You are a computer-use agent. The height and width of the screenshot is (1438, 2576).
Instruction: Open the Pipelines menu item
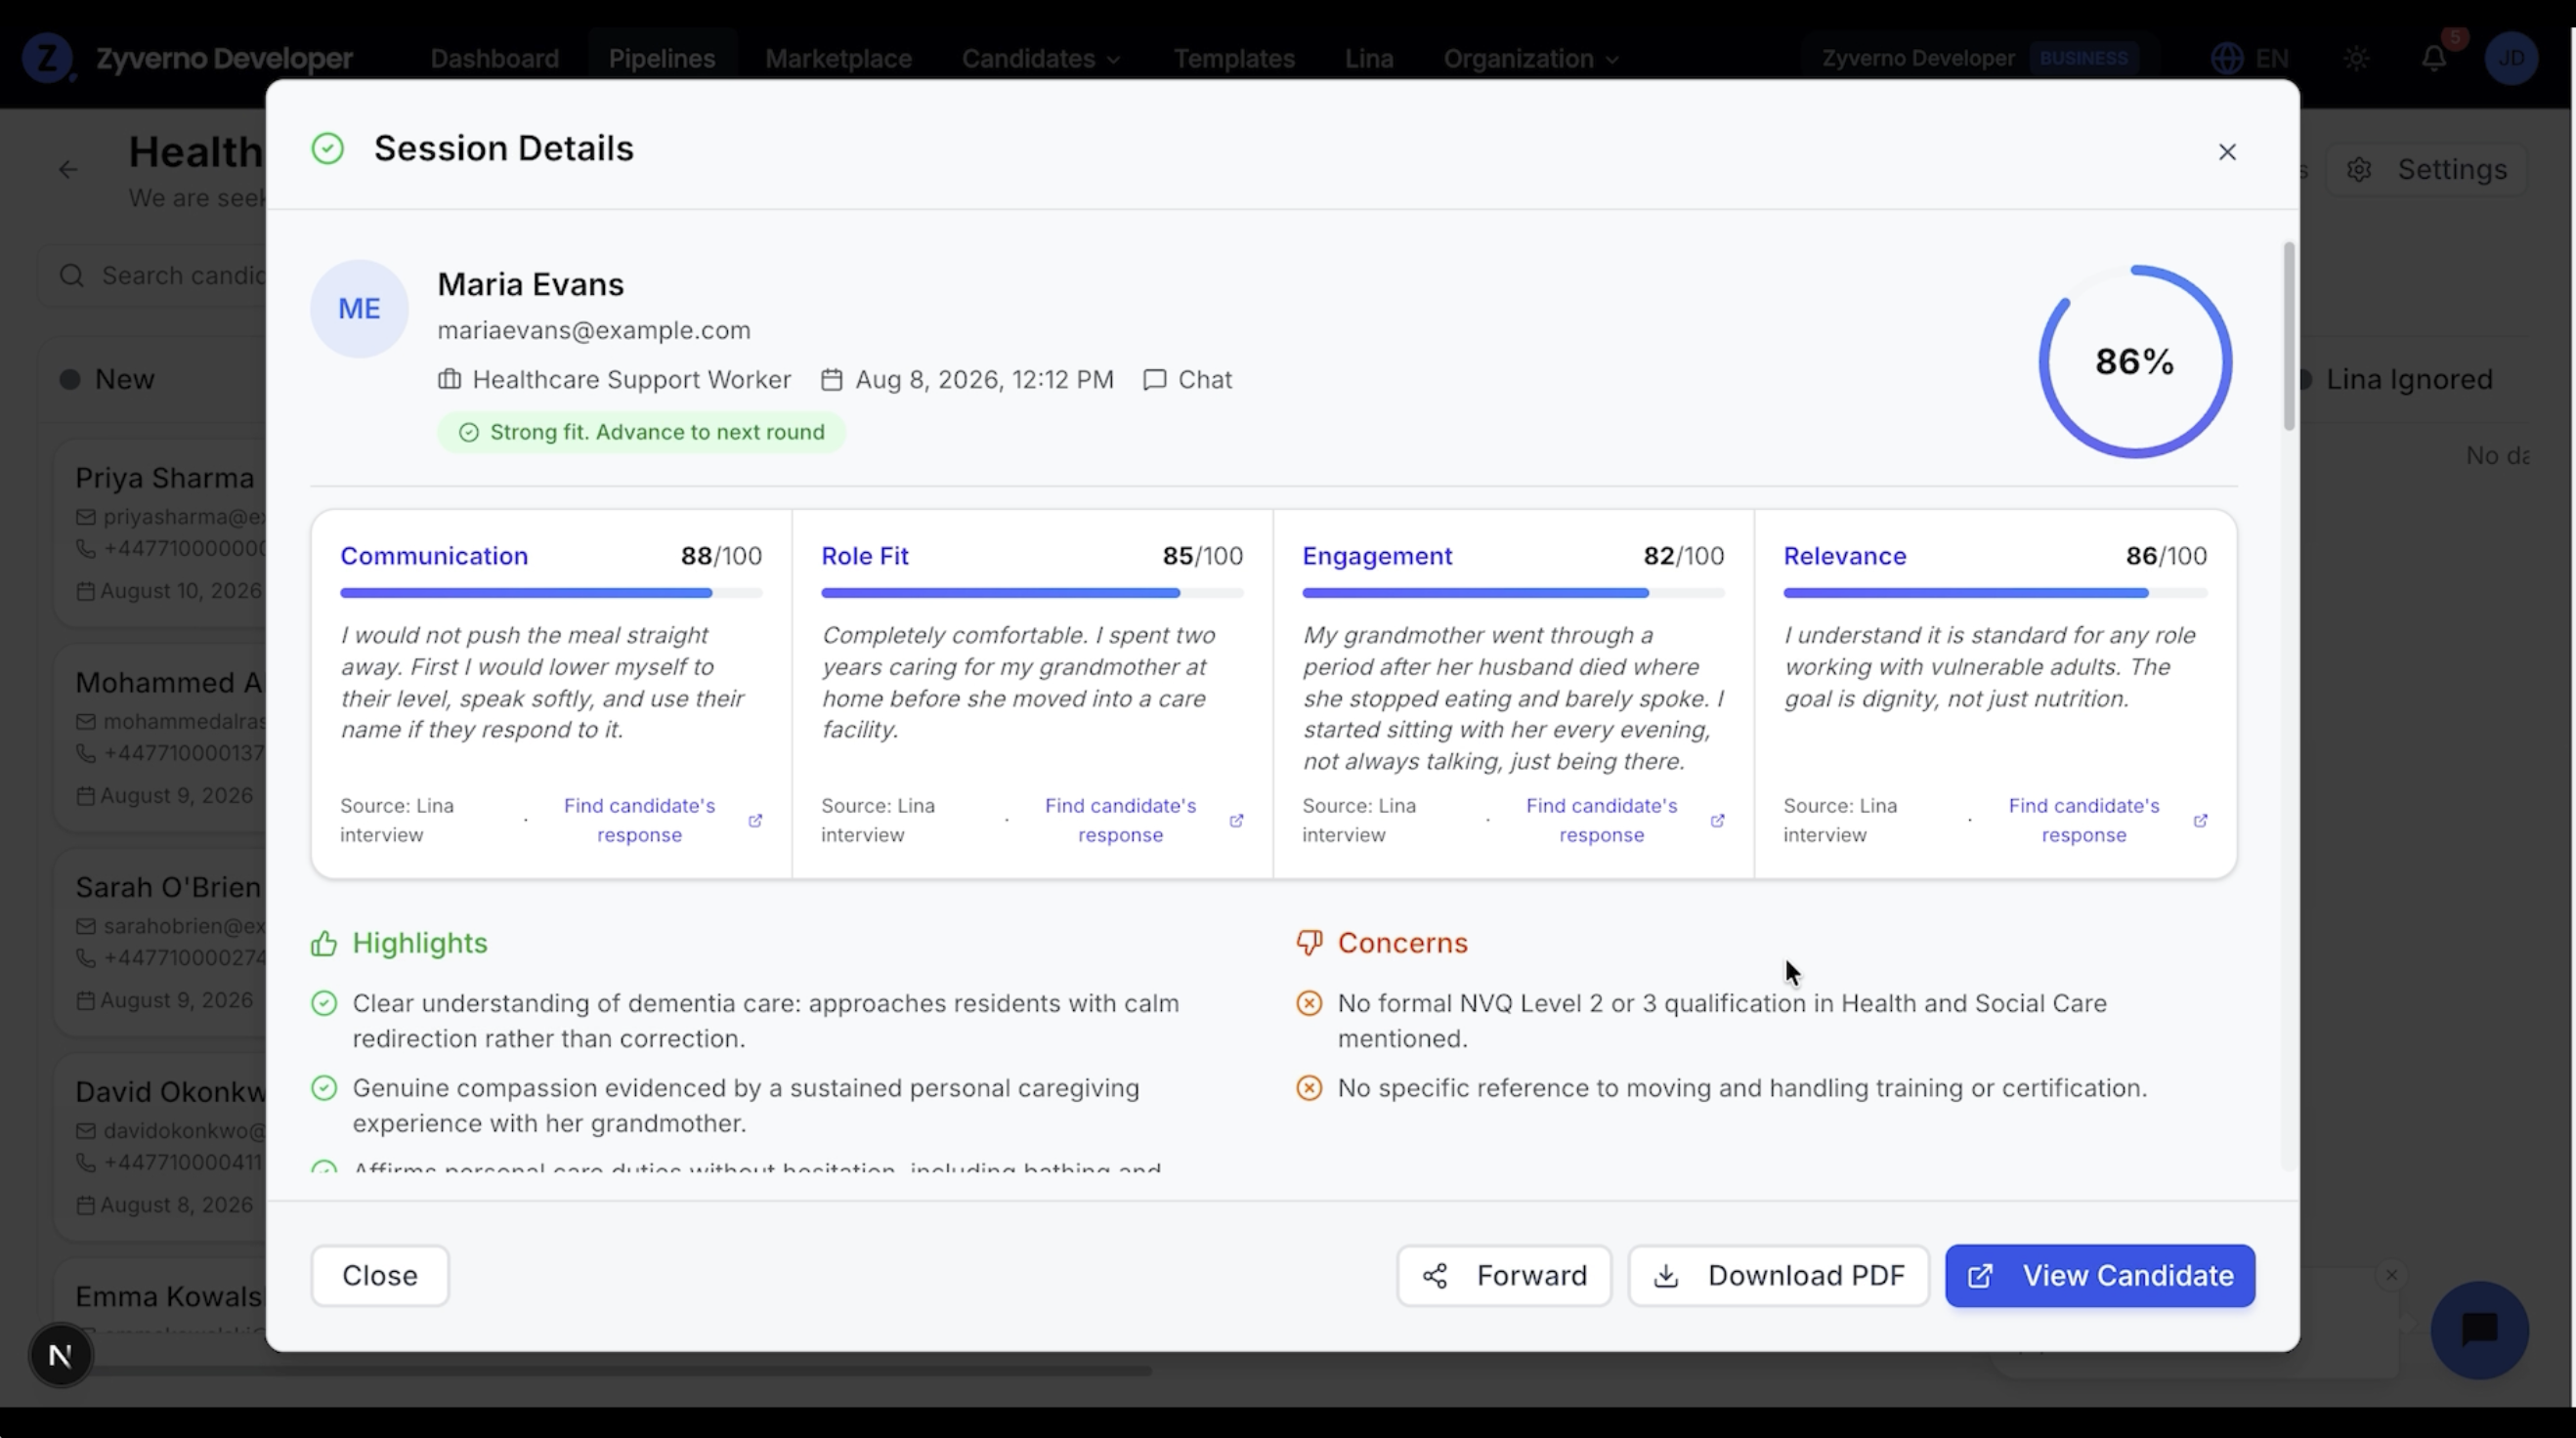(661, 58)
